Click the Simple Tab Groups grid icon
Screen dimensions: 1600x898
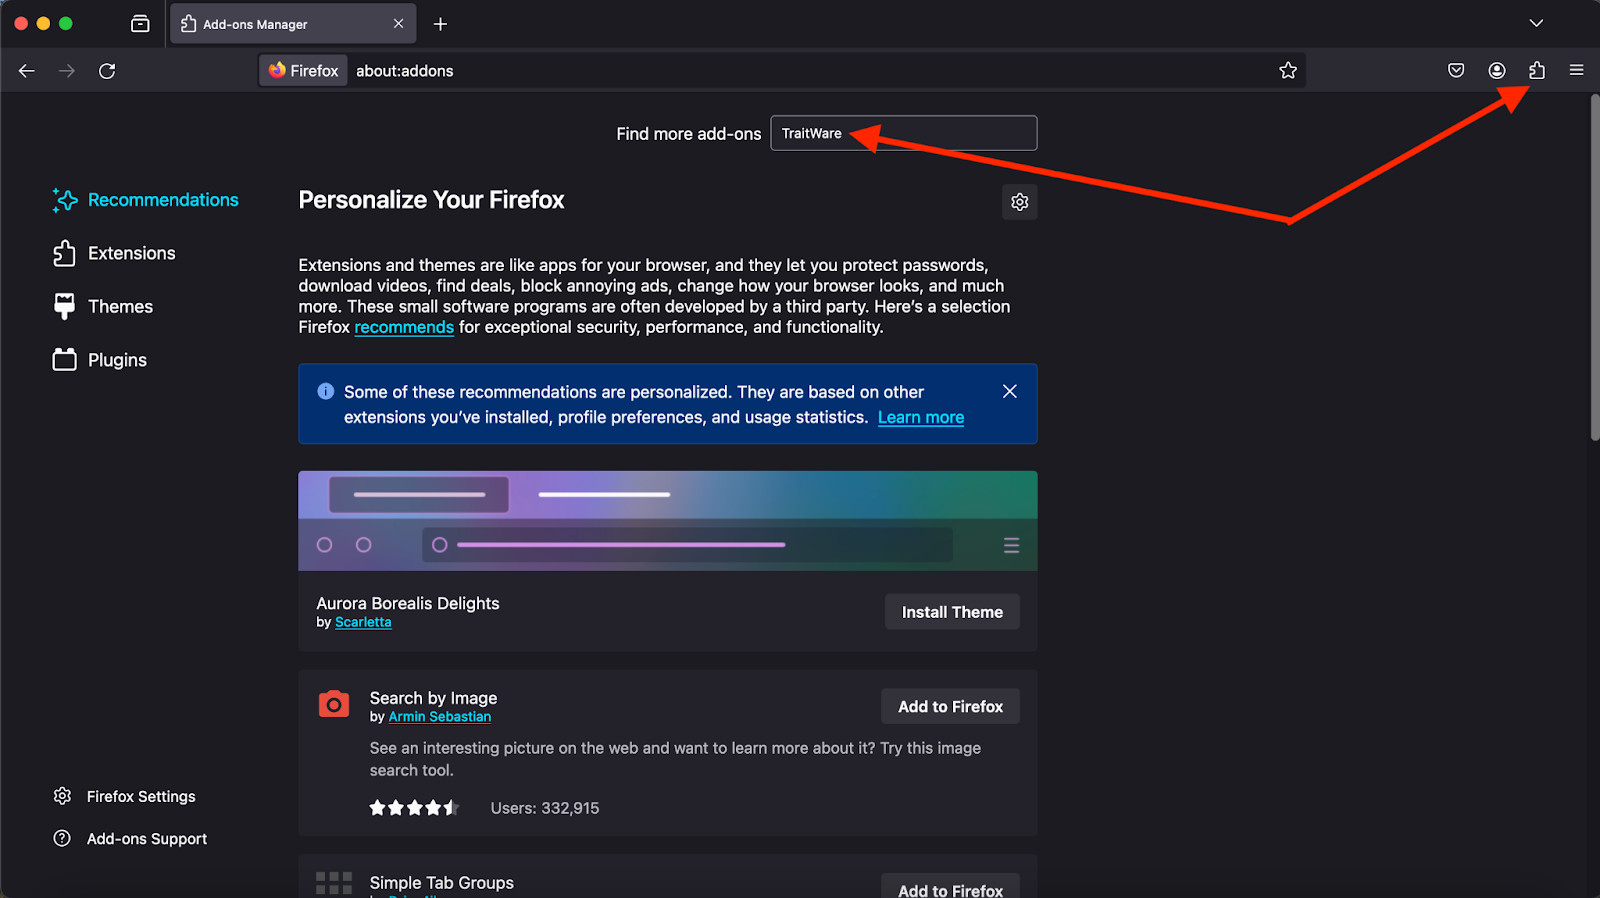(334, 884)
